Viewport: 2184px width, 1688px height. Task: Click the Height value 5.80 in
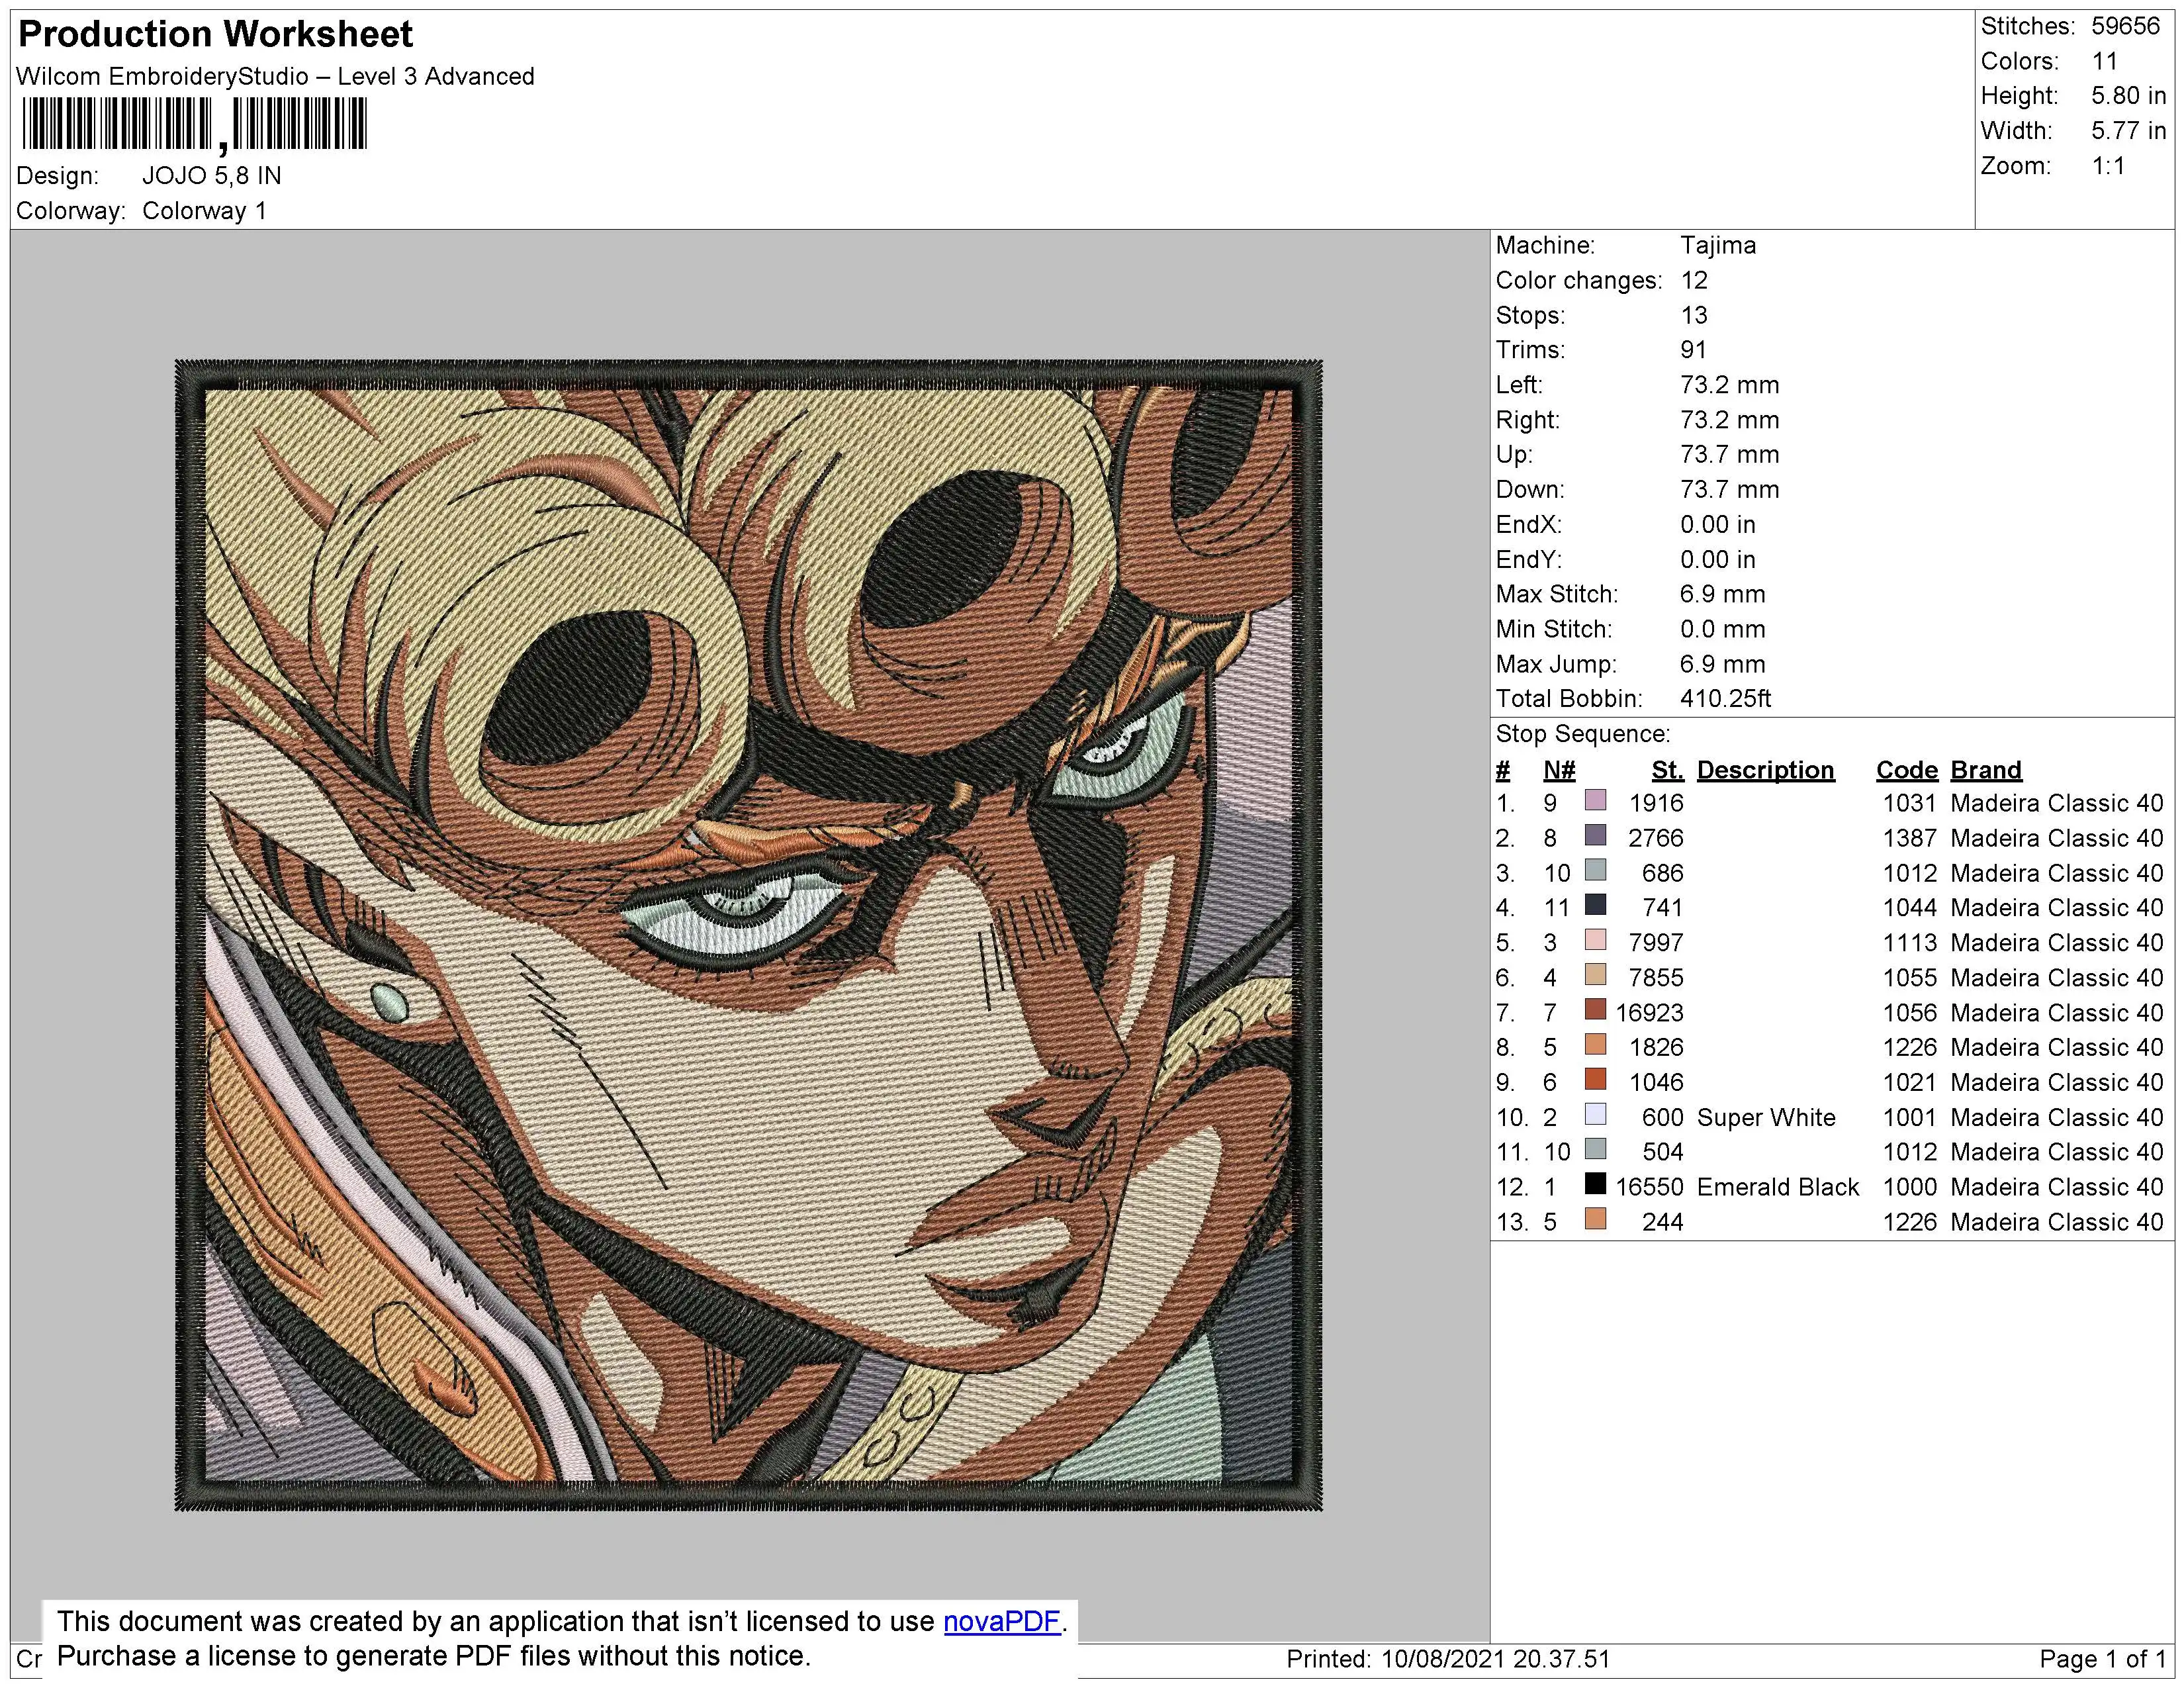2128,96
